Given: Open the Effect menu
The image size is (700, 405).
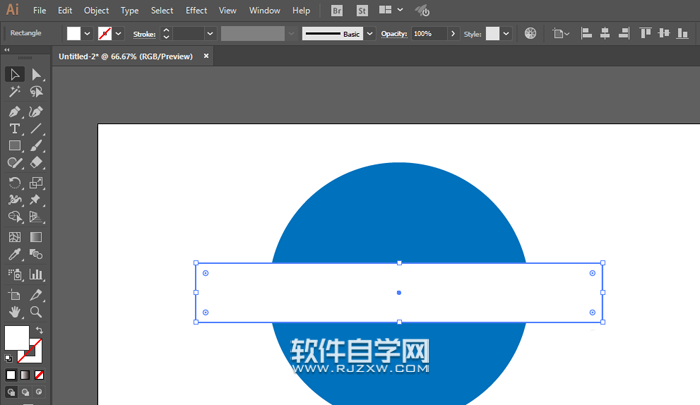Looking at the screenshot, I should pyautogui.click(x=196, y=10).
